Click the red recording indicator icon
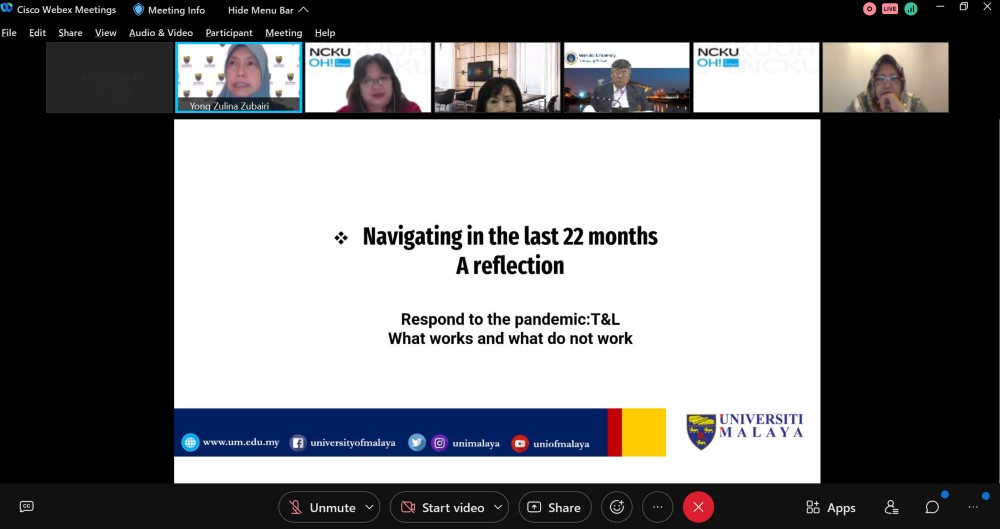 [869, 9]
